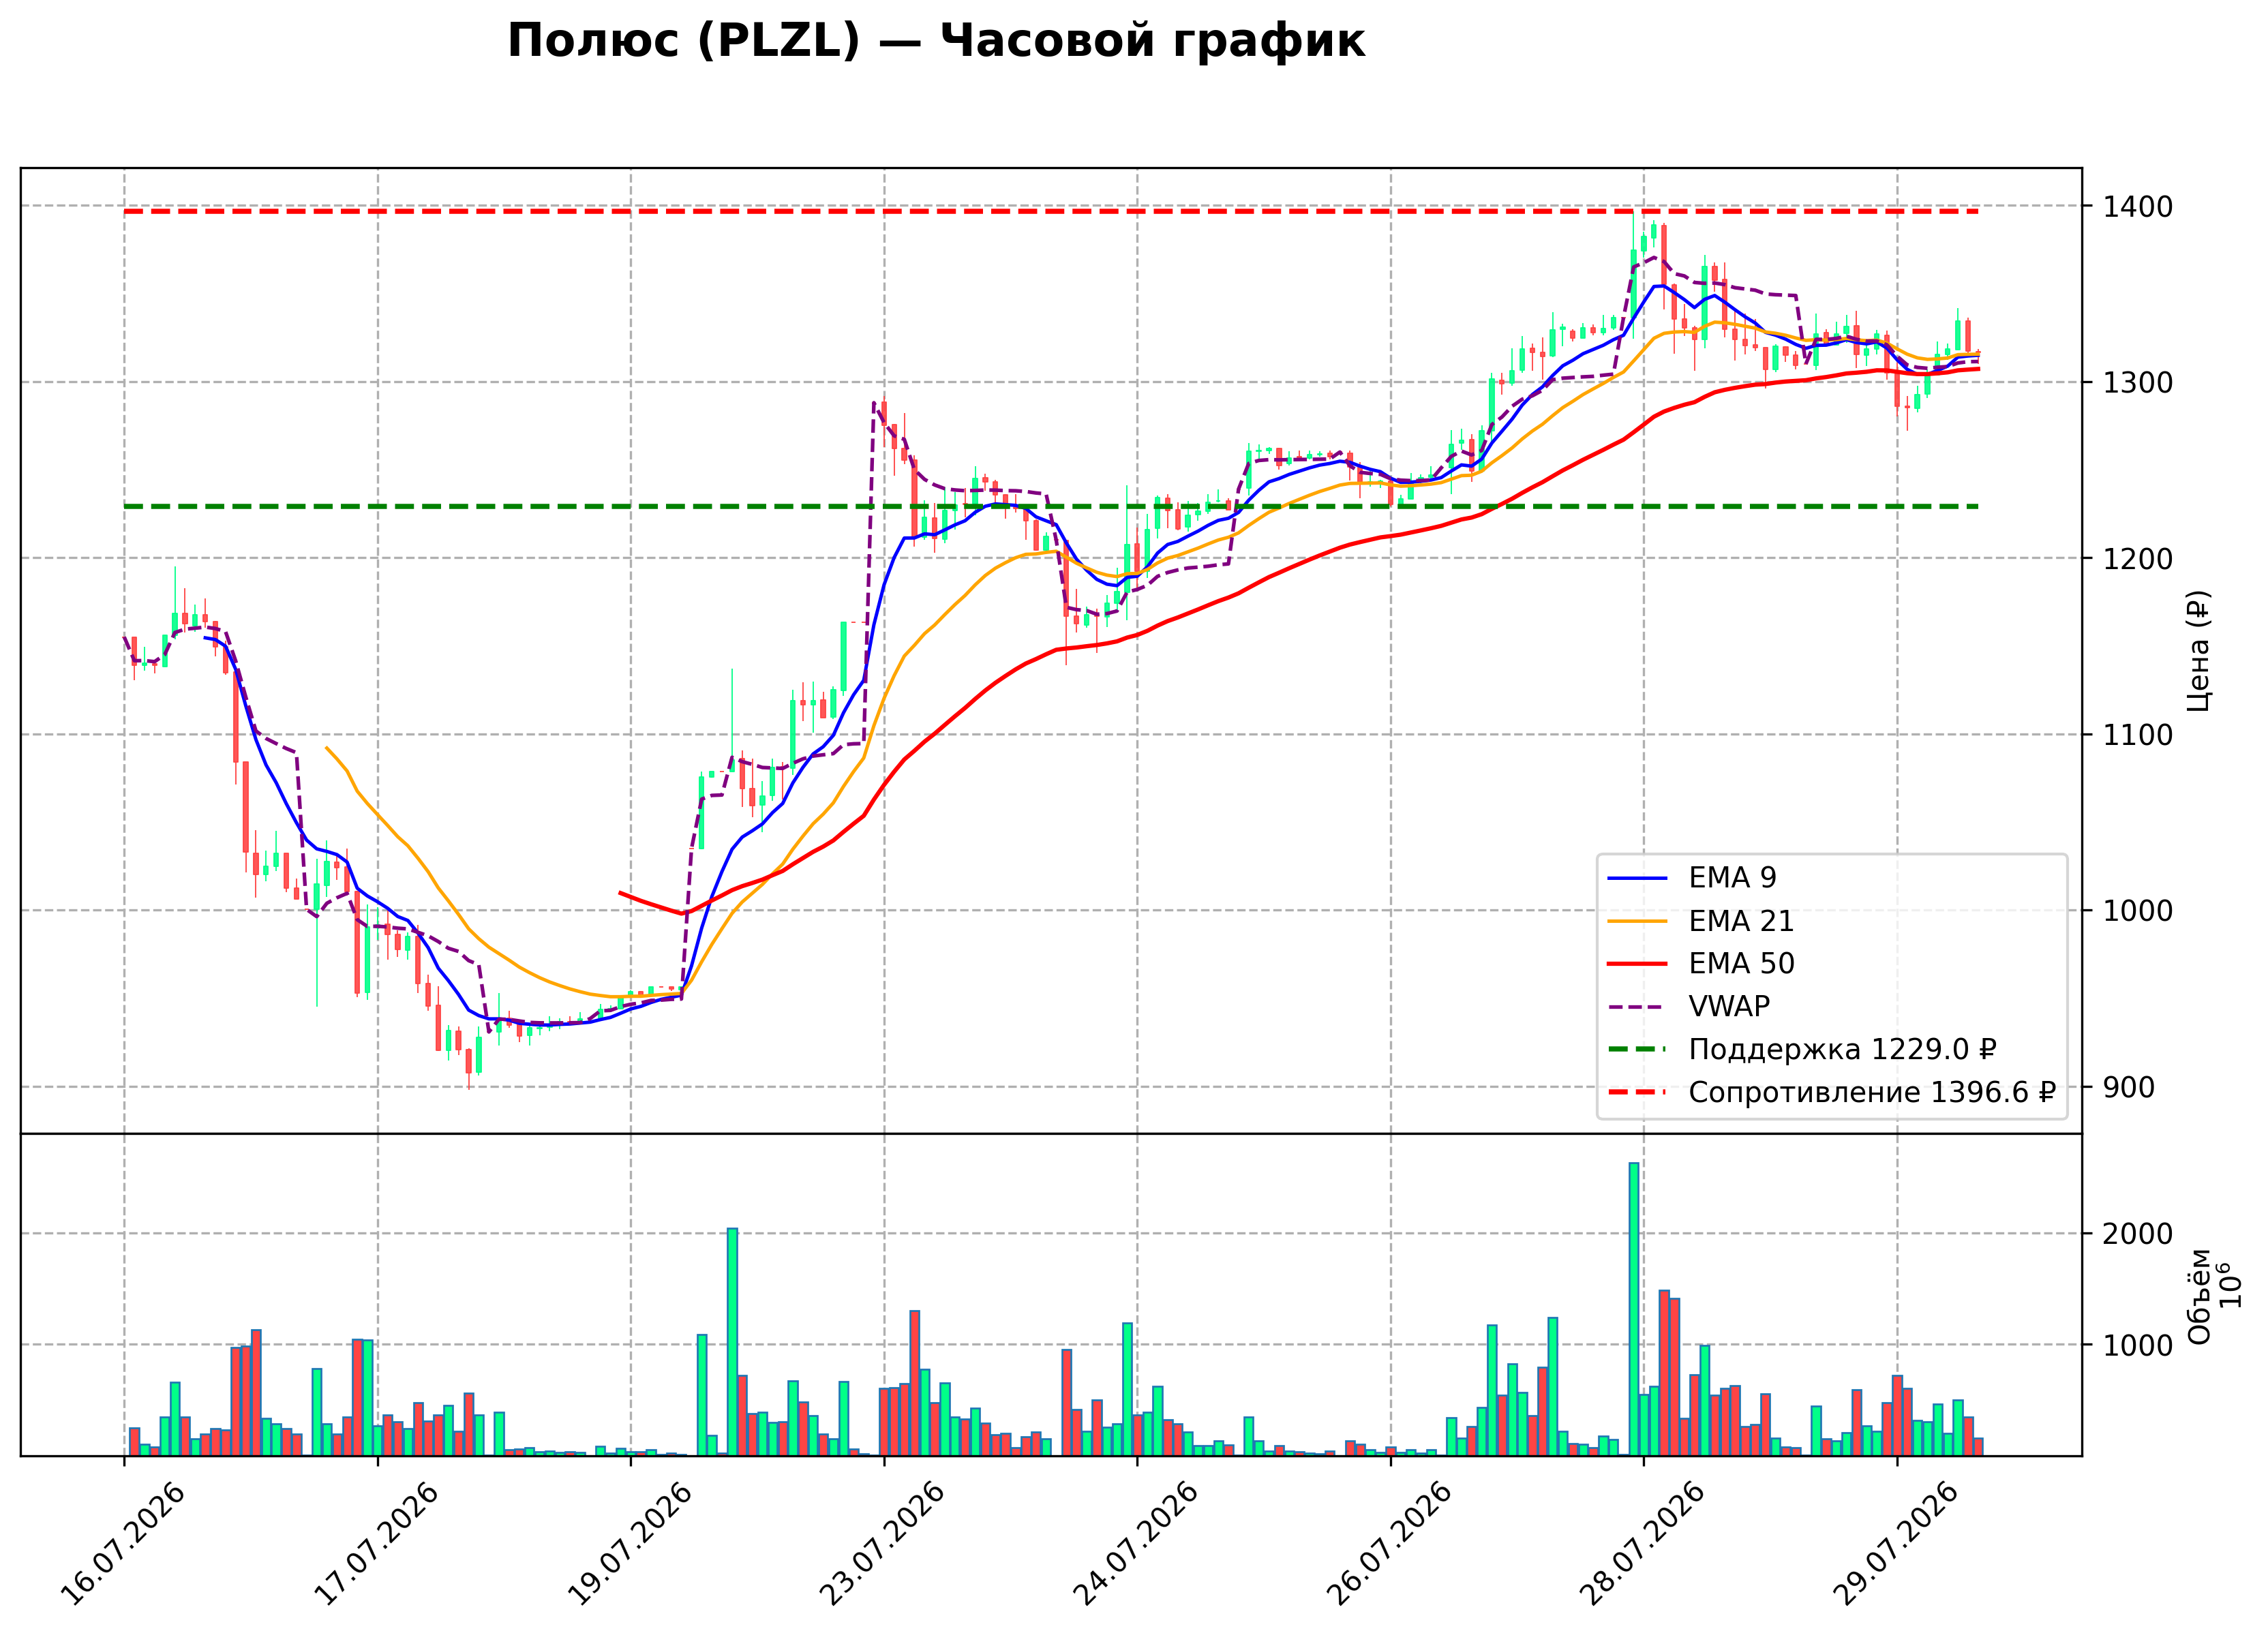This screenshot has height=1631, width=2268.
Task: Click the chart title "Полюс (PLZL) — Часовой график"
Action: coord(936,42)
